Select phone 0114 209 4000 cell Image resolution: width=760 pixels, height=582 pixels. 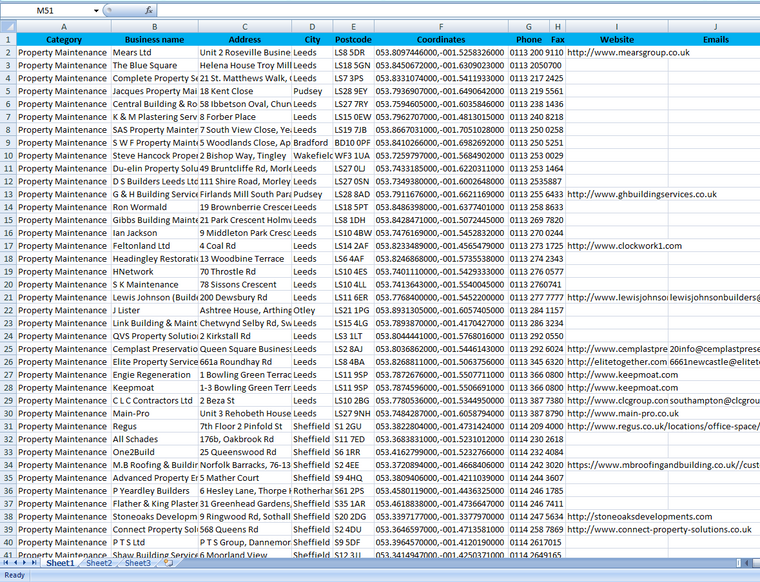529,426
